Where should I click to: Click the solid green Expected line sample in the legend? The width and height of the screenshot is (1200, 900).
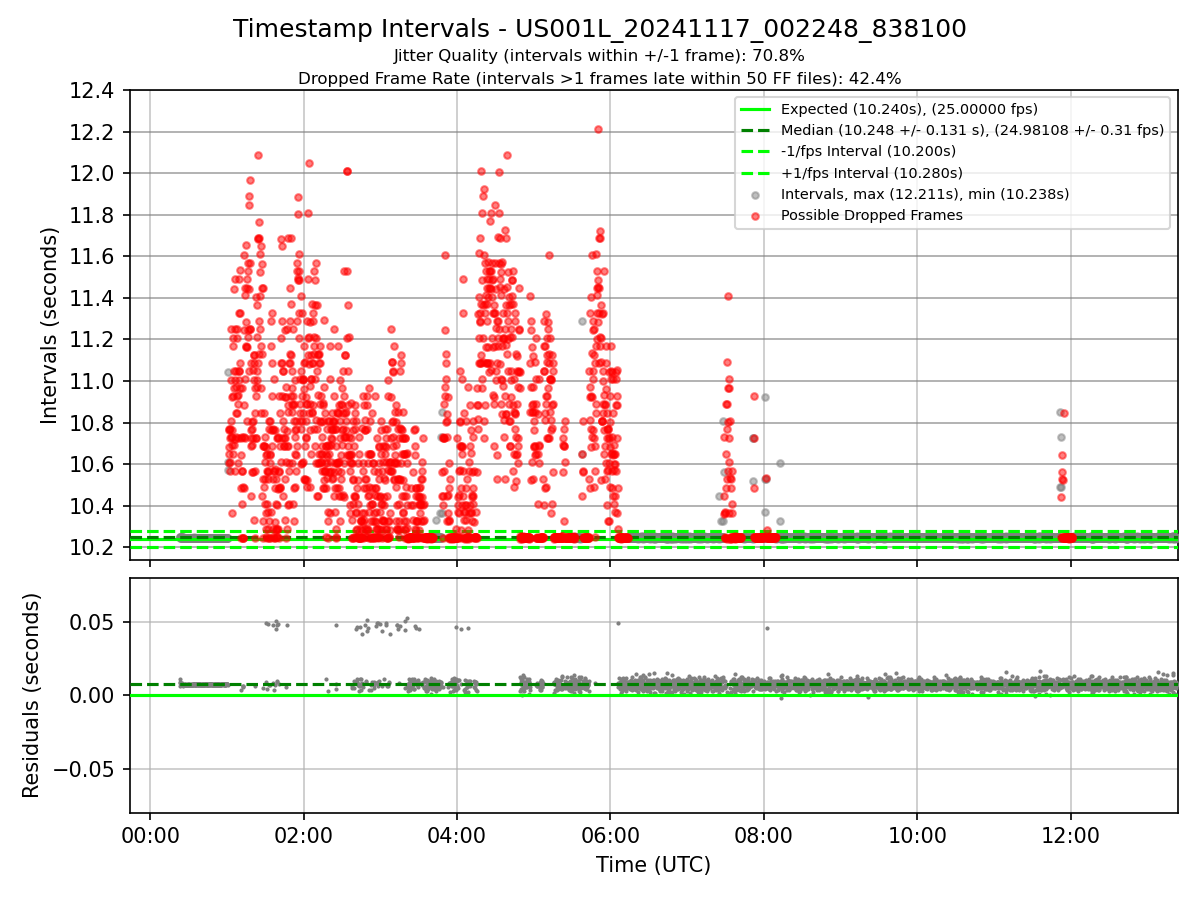755,109
